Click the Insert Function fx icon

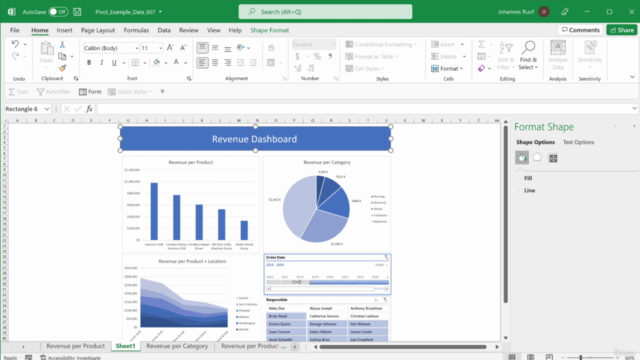pyautogui.click(x=89, y=109)
